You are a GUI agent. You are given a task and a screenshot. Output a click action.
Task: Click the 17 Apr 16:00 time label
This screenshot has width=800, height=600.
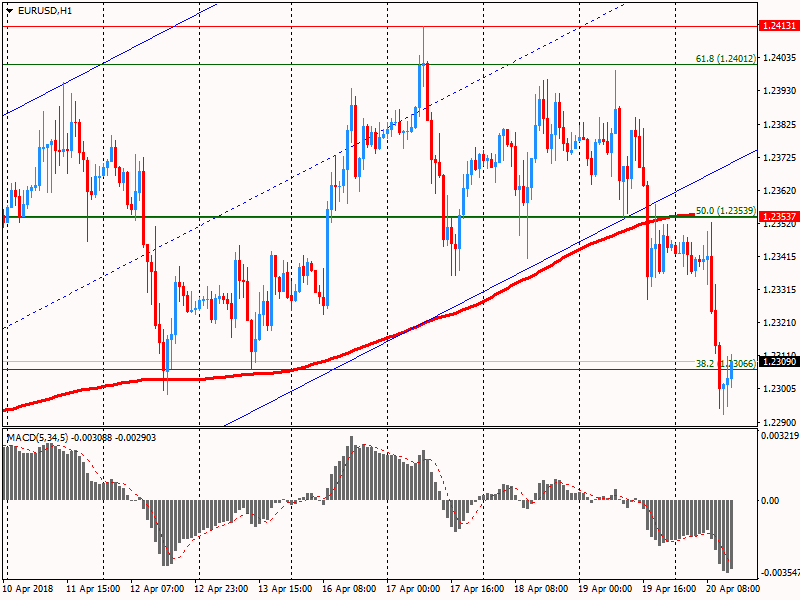(475, 590)
